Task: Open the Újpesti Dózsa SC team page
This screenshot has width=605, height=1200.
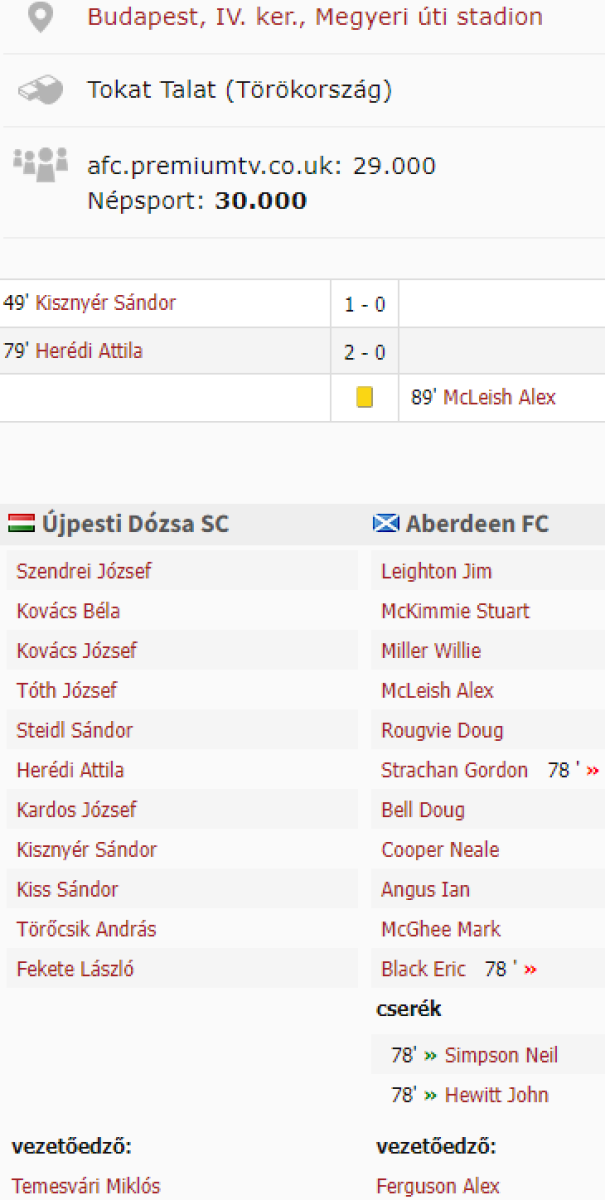Action: click(x=134, y=524)
